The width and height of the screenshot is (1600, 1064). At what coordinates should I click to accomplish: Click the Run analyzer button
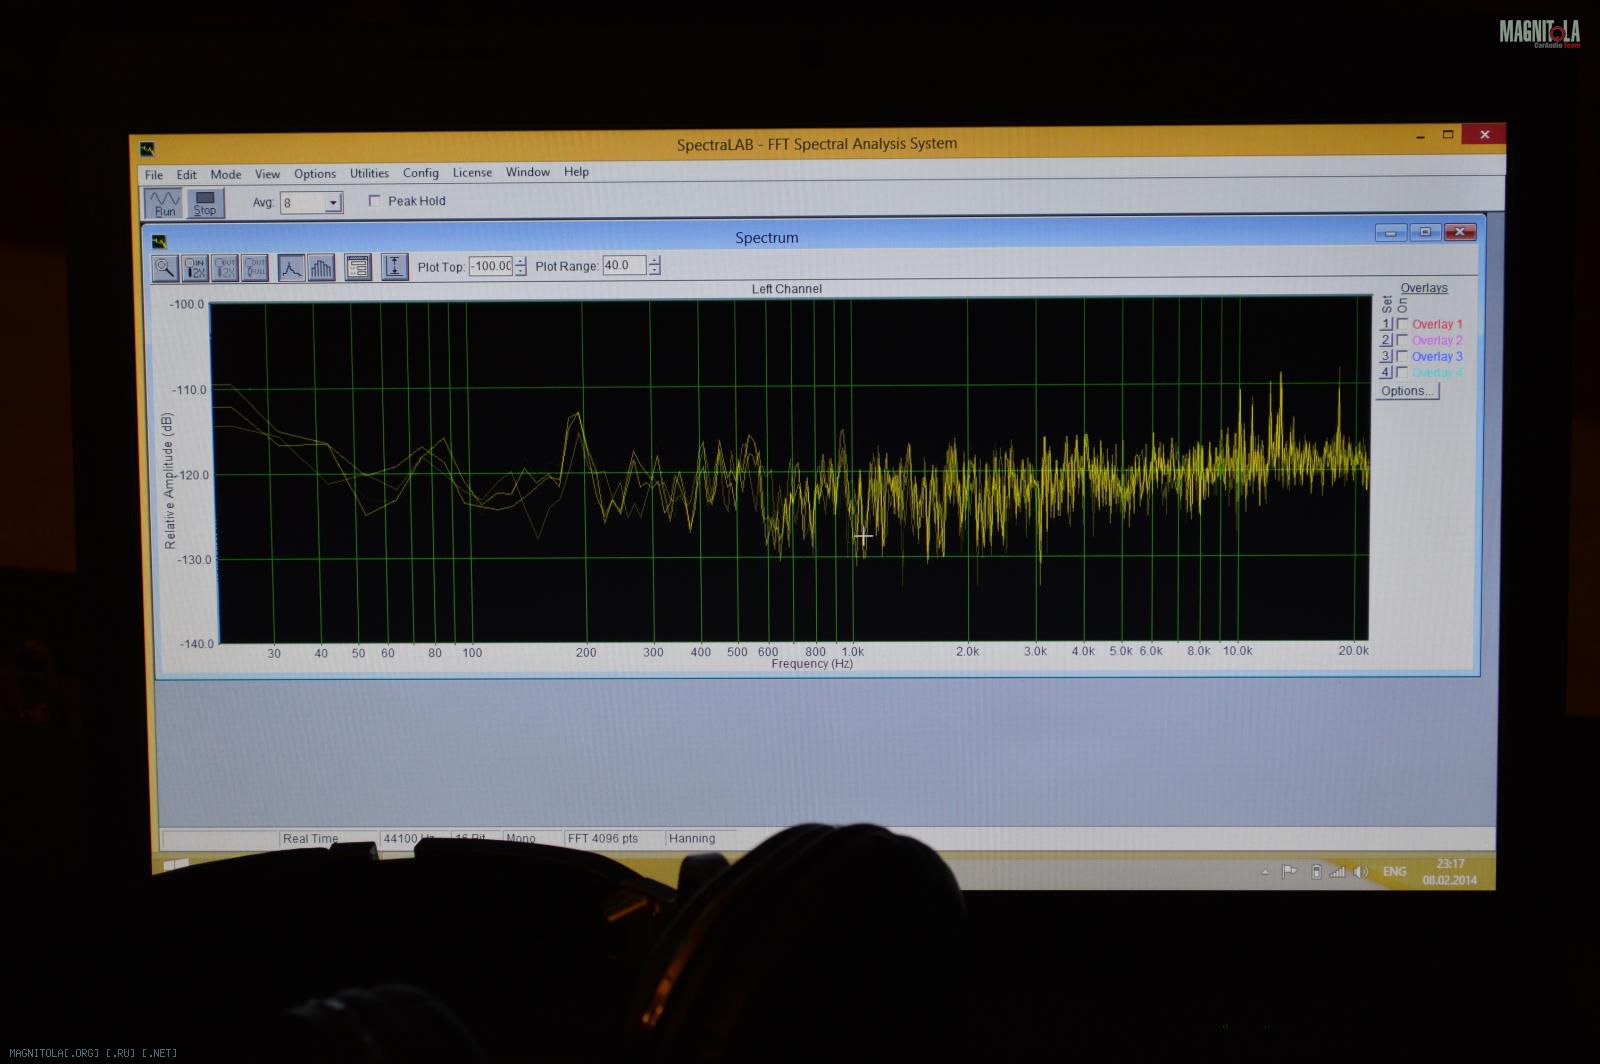(164, 203)
